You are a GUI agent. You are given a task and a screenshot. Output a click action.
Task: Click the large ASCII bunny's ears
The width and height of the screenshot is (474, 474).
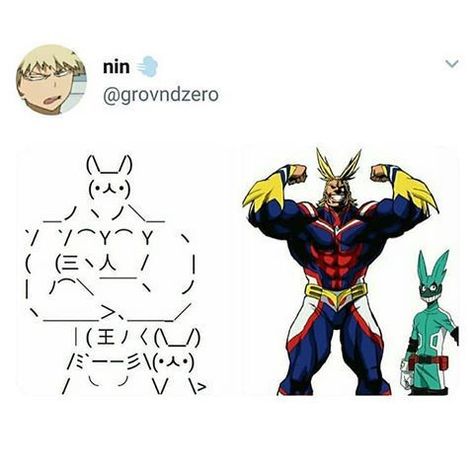tap(110, 165)
